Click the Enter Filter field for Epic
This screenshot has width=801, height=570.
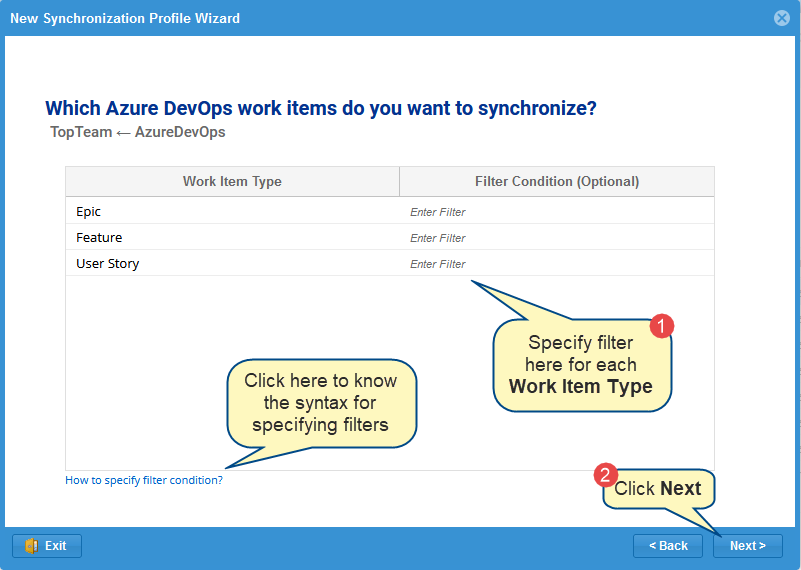(x=438, y=212)
